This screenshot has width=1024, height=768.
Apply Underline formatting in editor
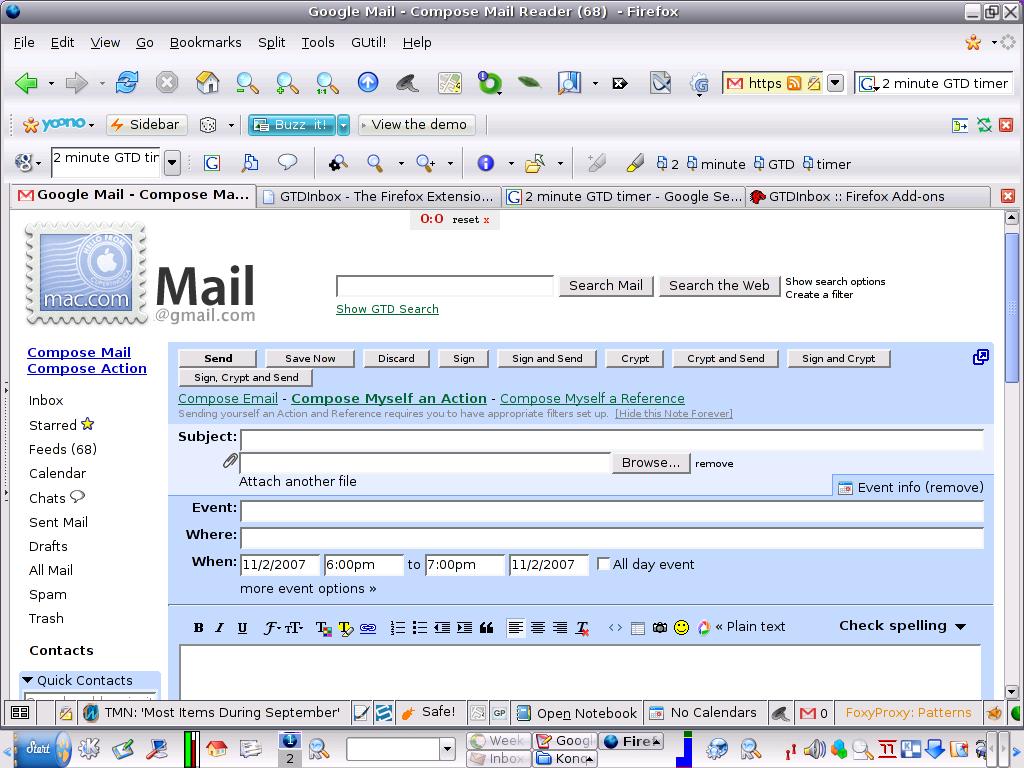(x=242, y=628)
